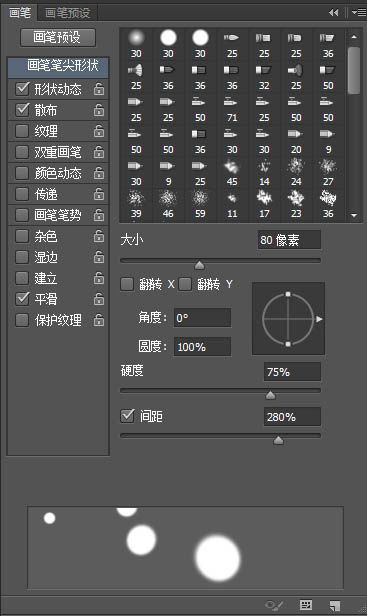Toggle lock icon for 建立

[x=99, y=279]
